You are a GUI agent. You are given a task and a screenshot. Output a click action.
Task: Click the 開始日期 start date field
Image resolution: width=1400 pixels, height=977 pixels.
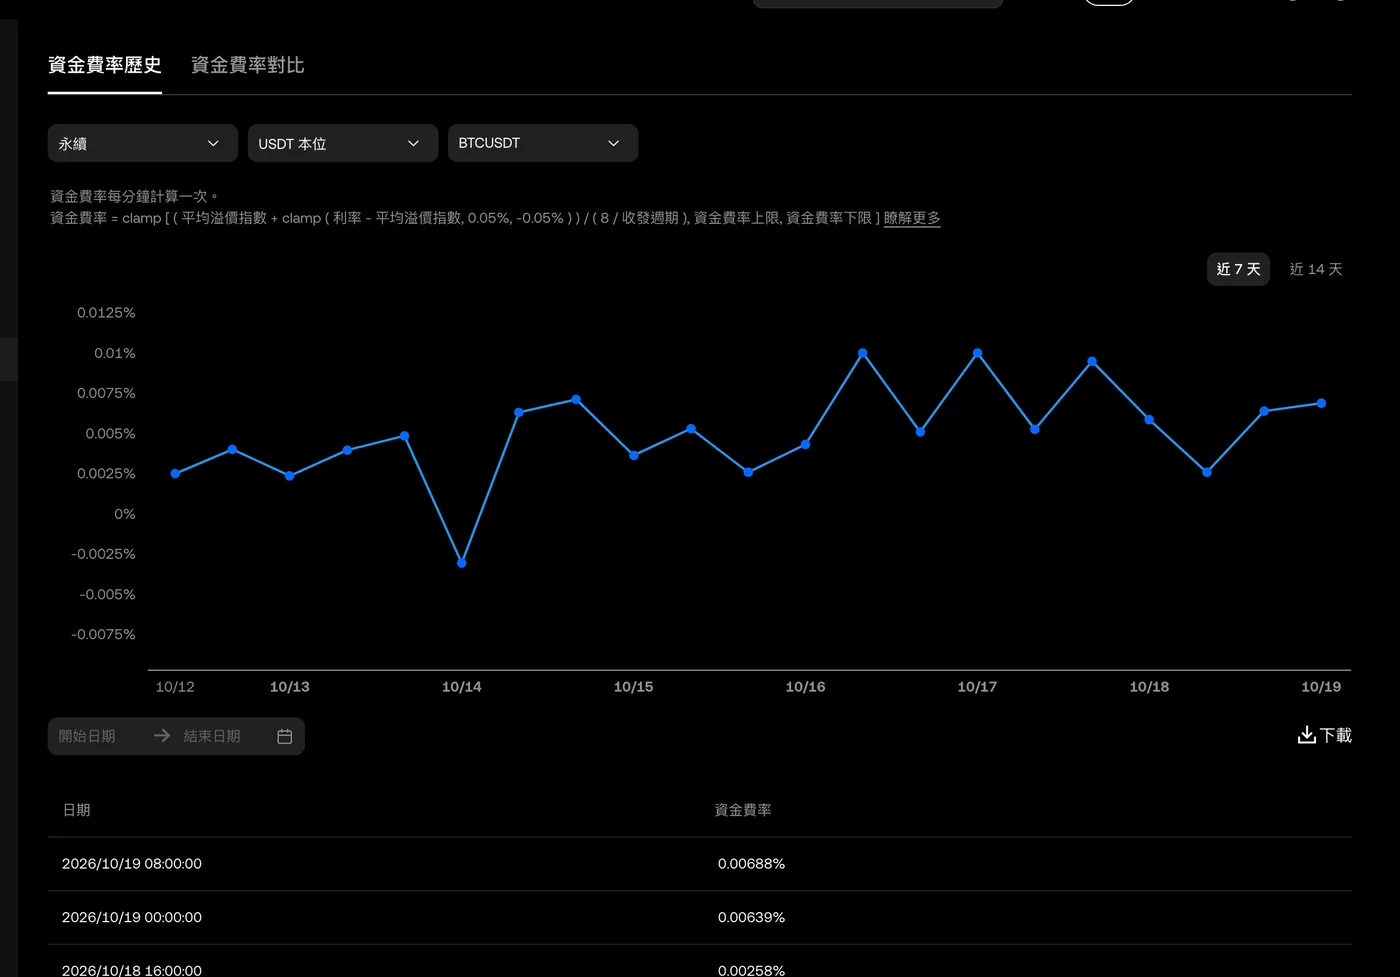pyautogui.click(x=87, y=736)
